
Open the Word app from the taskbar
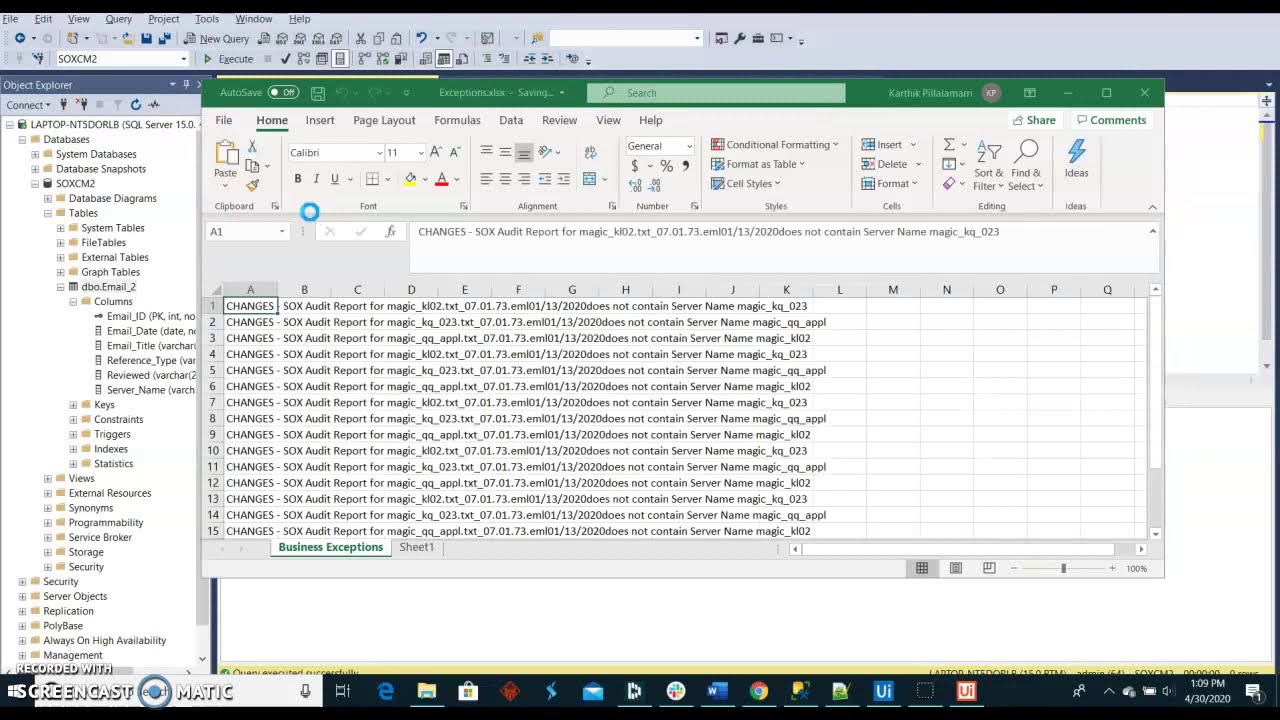click(x=717, y=691)
